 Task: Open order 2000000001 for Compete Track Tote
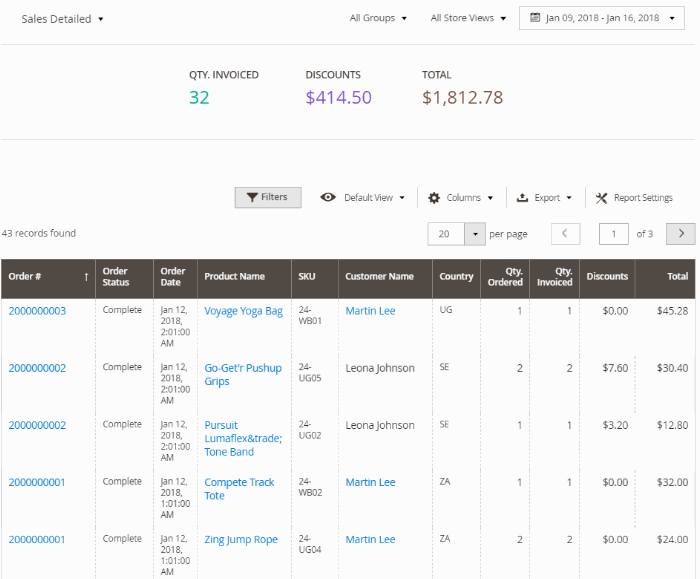(37, 483)
